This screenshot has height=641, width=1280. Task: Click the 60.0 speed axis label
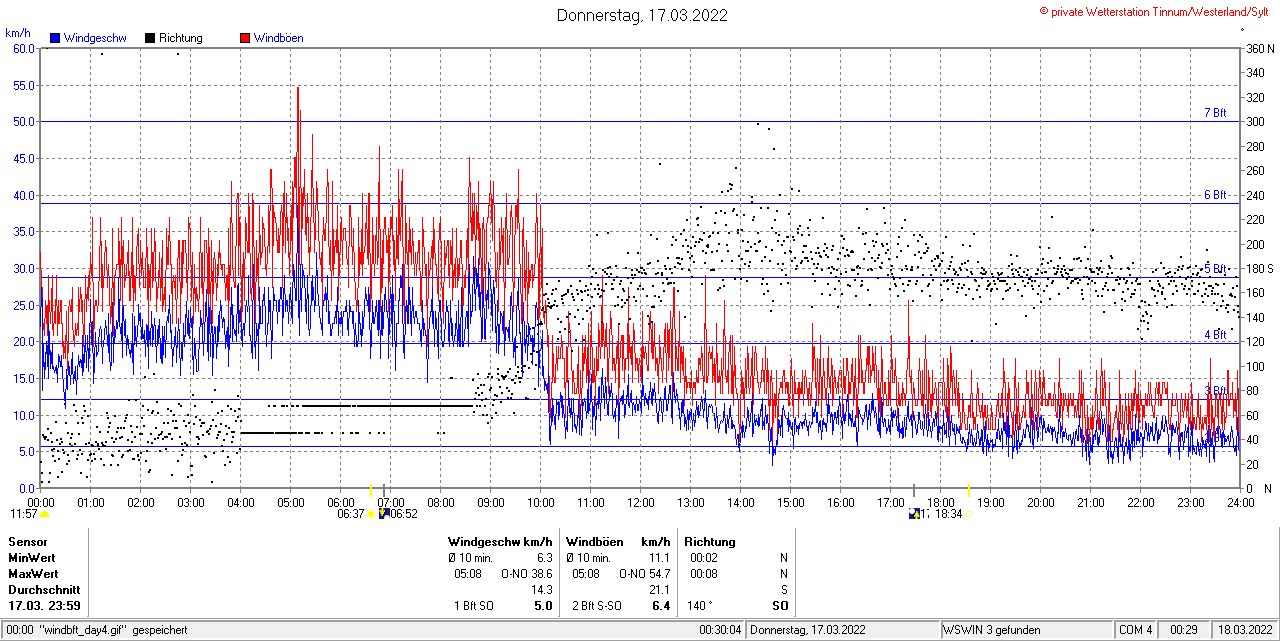[24, 48]
